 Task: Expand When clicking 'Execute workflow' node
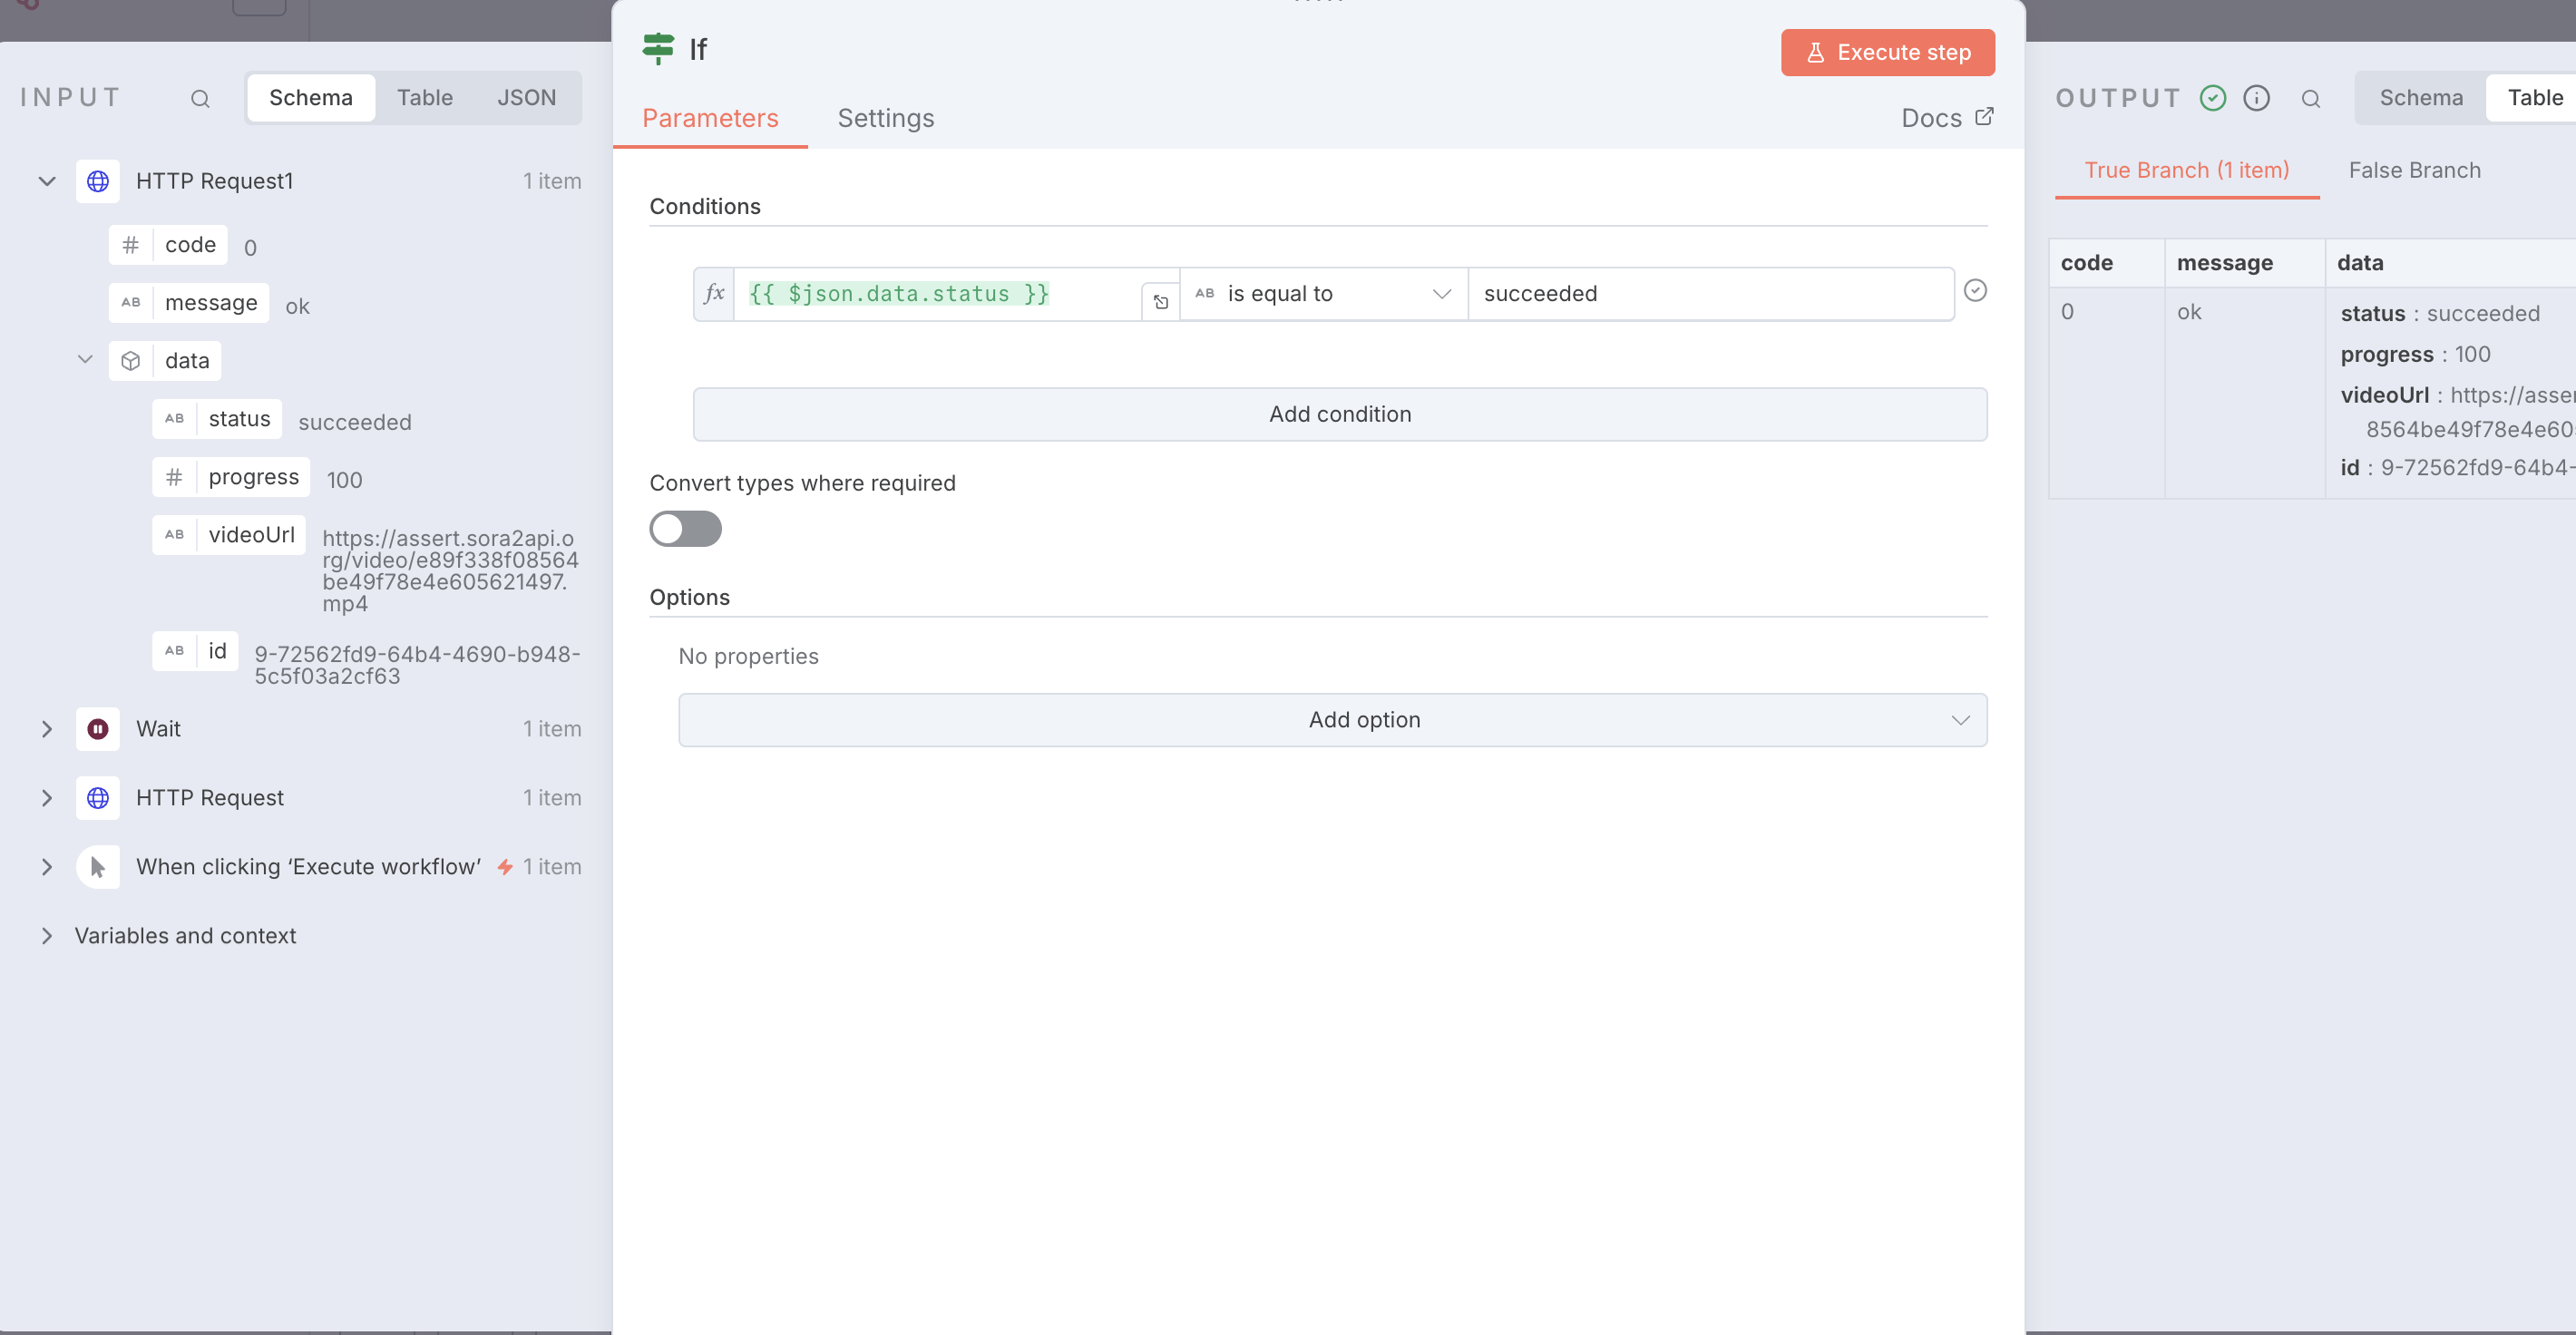(47, 867)
